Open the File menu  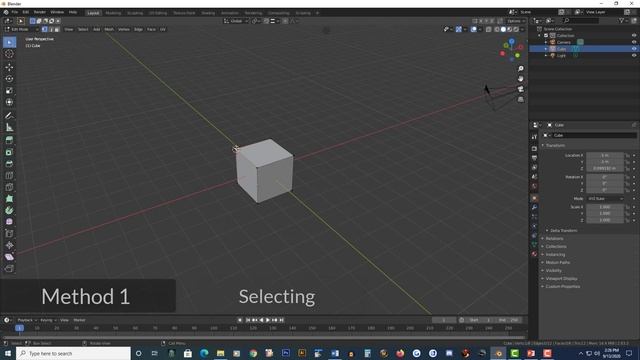click(15, 12)
